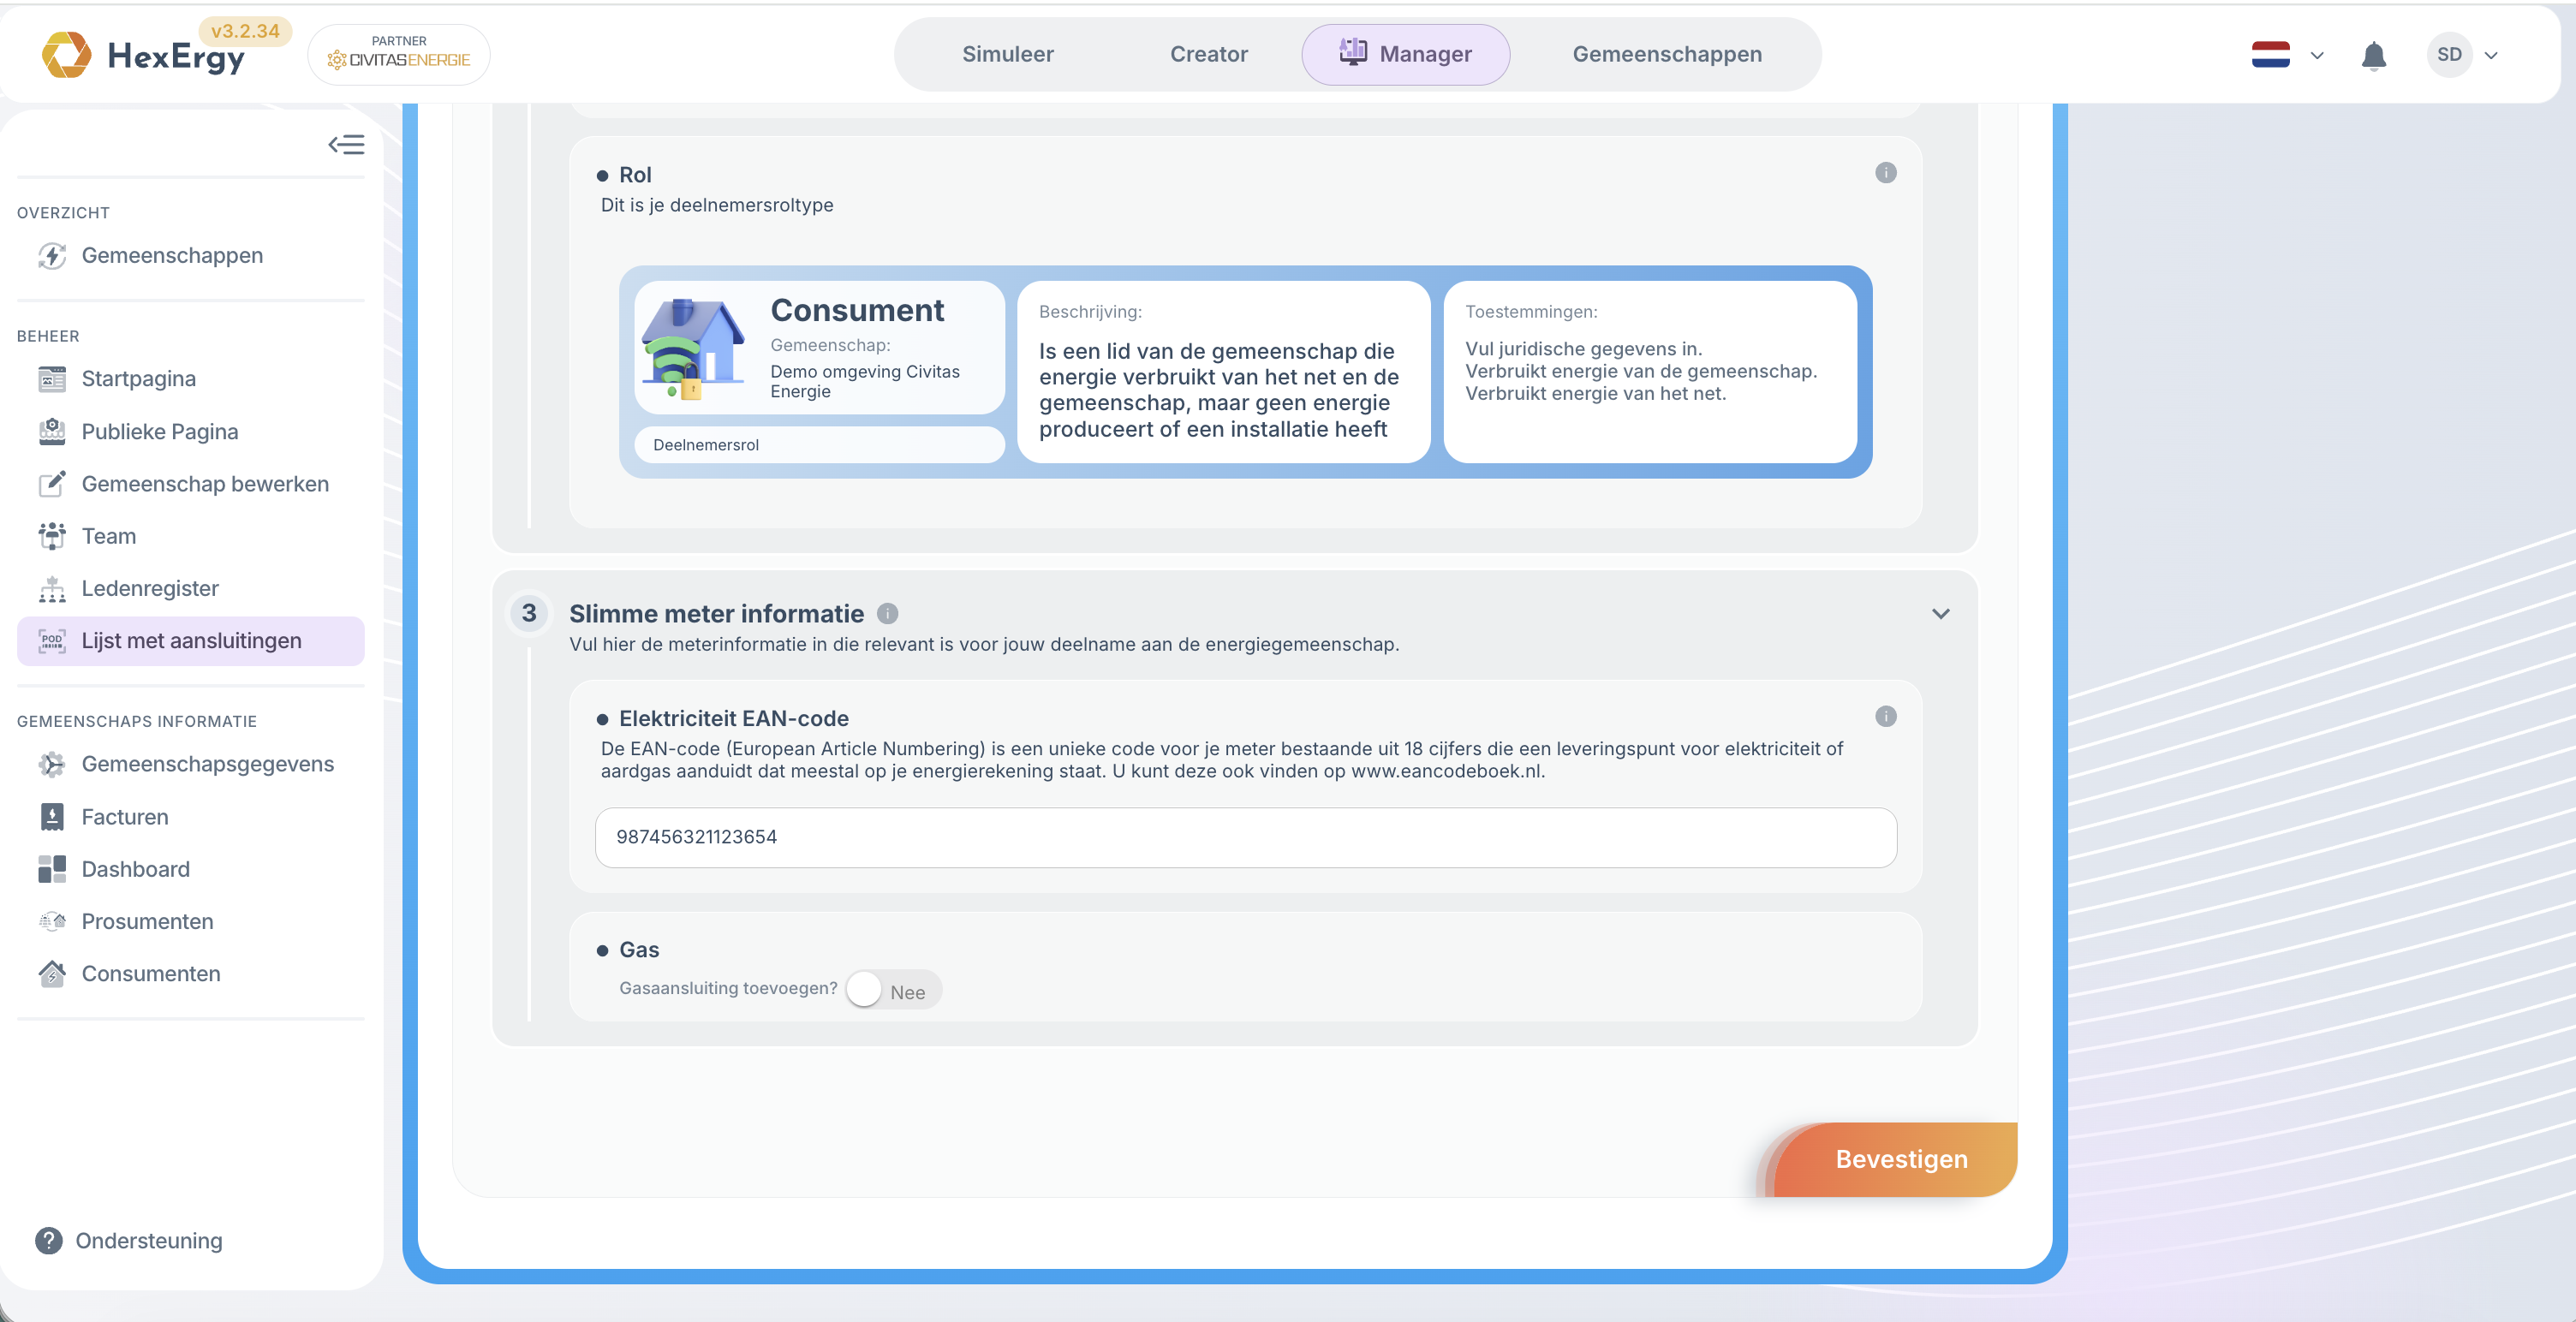Open the Civitas Energie partner badge
This screenshot has height=1322, width=2576.
(x=399, y=54)
